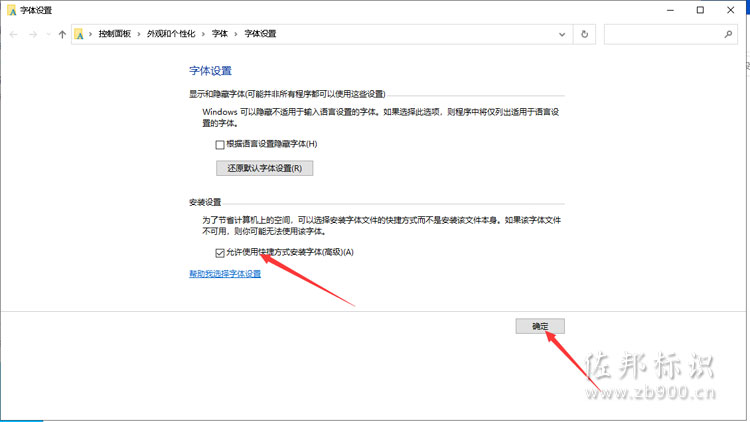Screen dimensions: 750x422
Task: Expand chevron after 控制面板 breadcrumb
Action: [x=139, y=34]
